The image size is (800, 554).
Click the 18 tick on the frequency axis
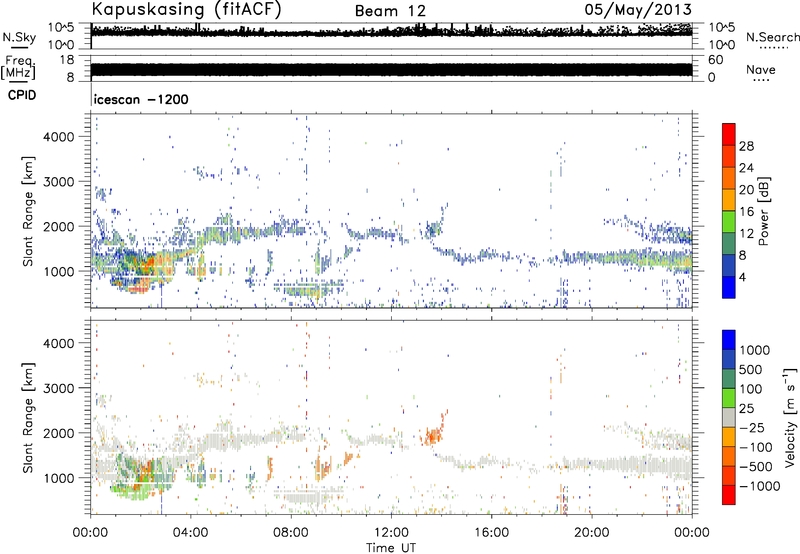(x=67, y=60)
